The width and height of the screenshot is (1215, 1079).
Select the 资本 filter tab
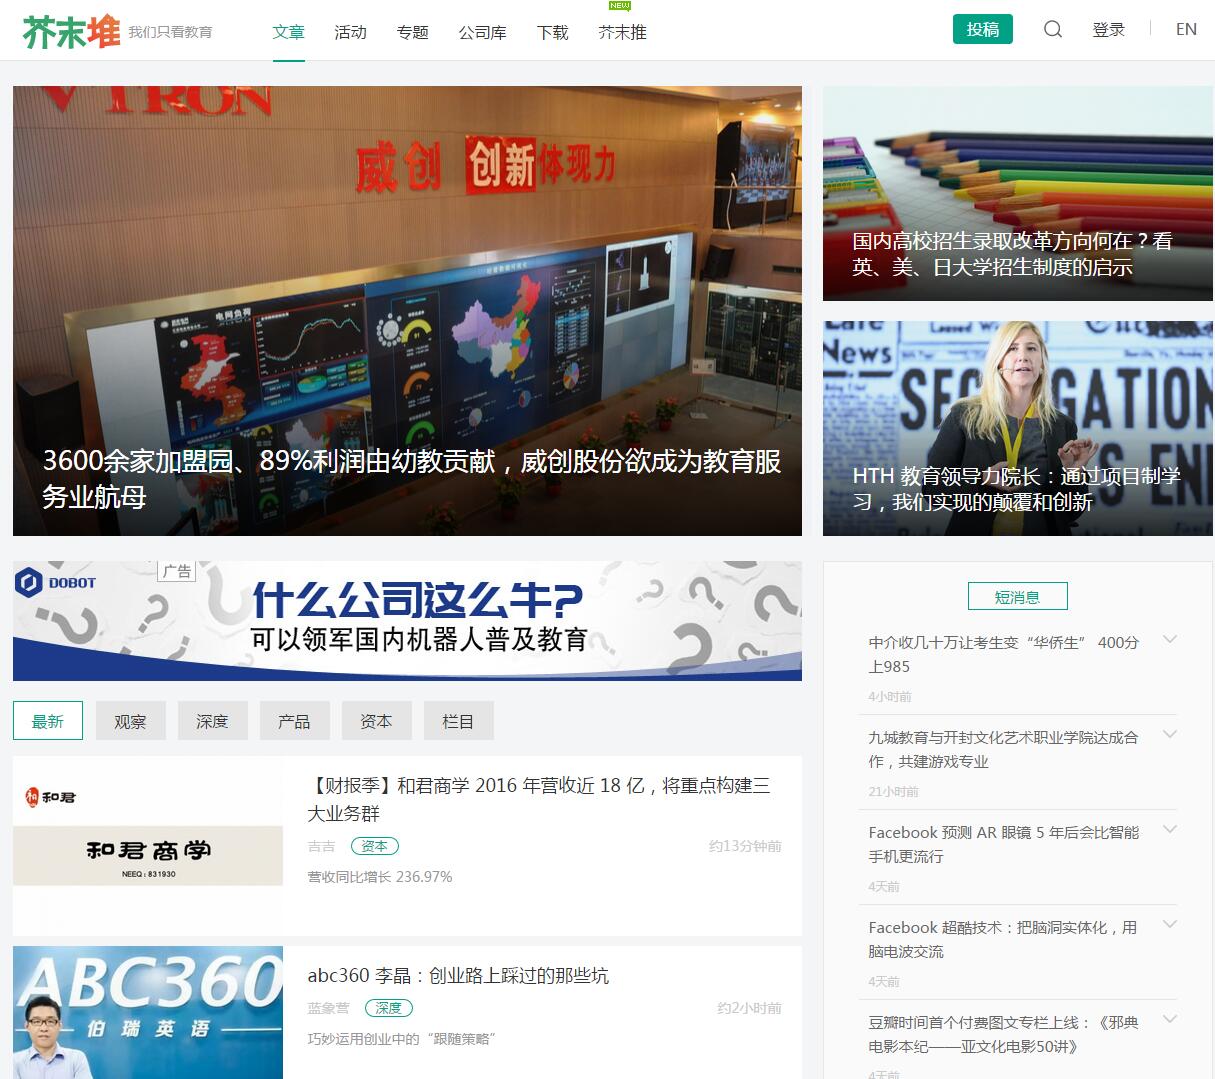376,721
